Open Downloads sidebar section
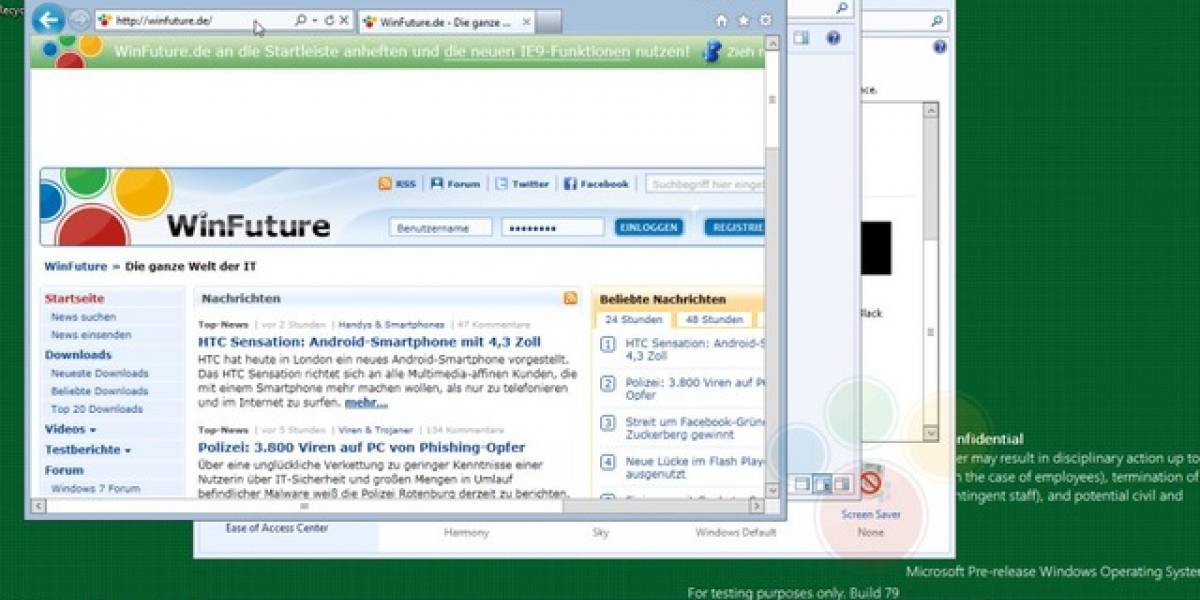Viewport: 1200px width, 600px height. (x=78, y=354)
